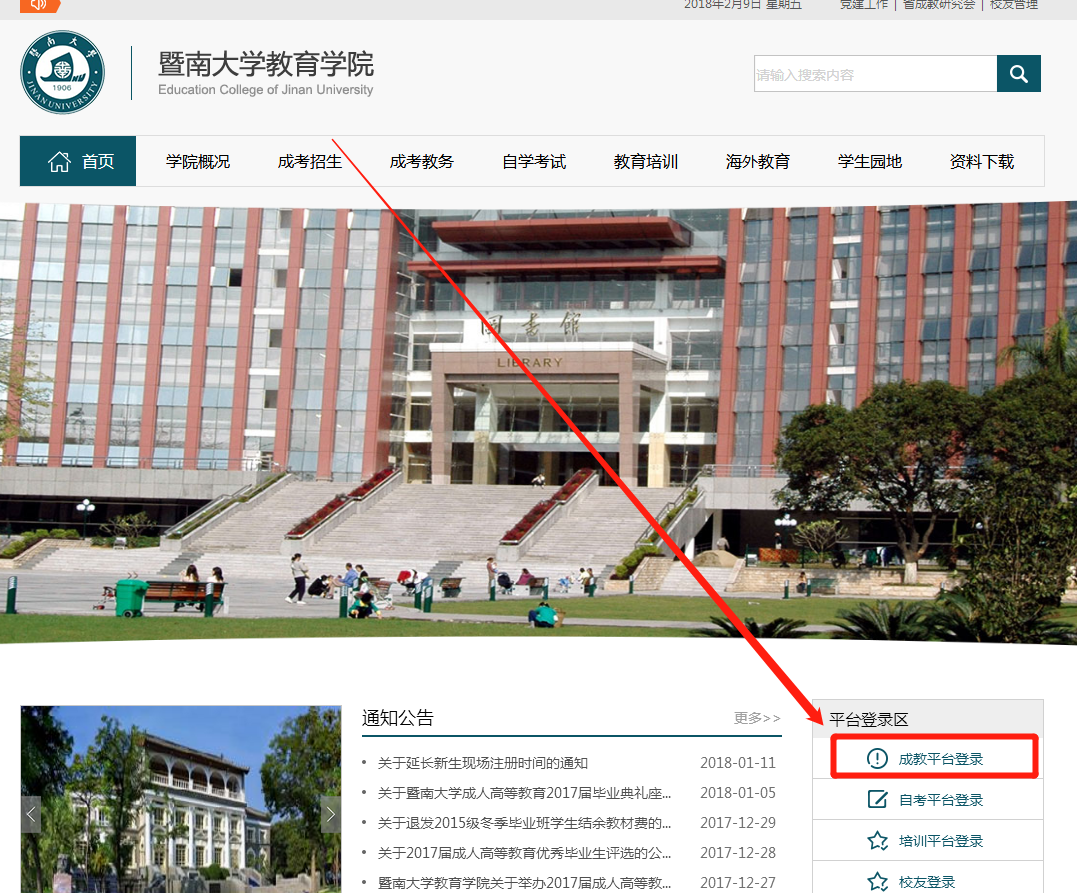Image resolution: width=1077 pixels, height=893 pixels.
Task: Click 校友管理 top link
Action: (1014, 4)
